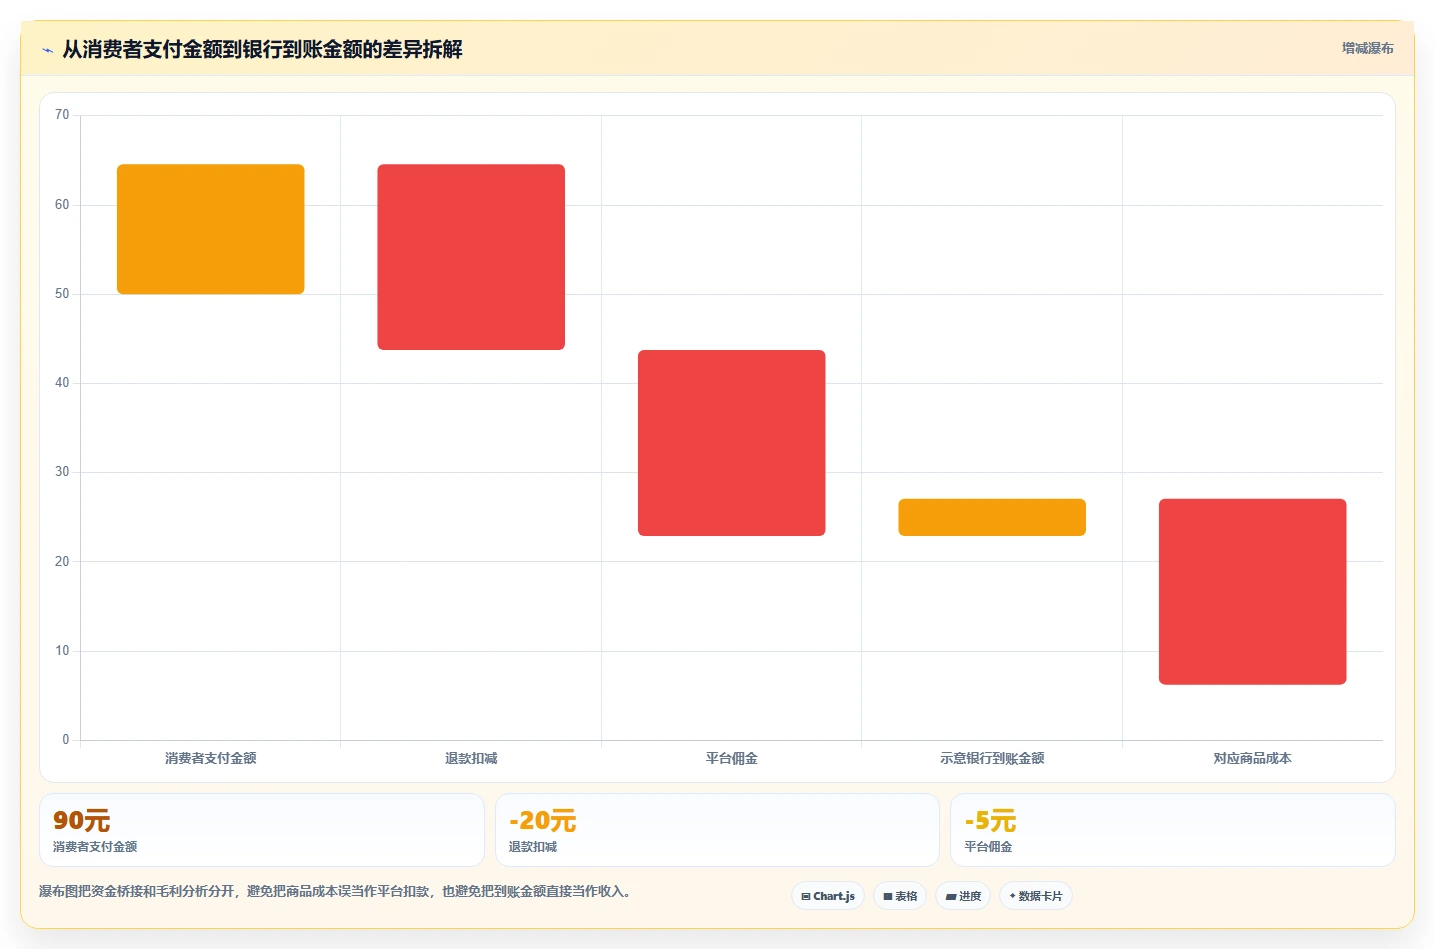Viewport: 1435px width, 949px height.
Task: Click the 增减瀑布 label in header
Action: 1367,48
